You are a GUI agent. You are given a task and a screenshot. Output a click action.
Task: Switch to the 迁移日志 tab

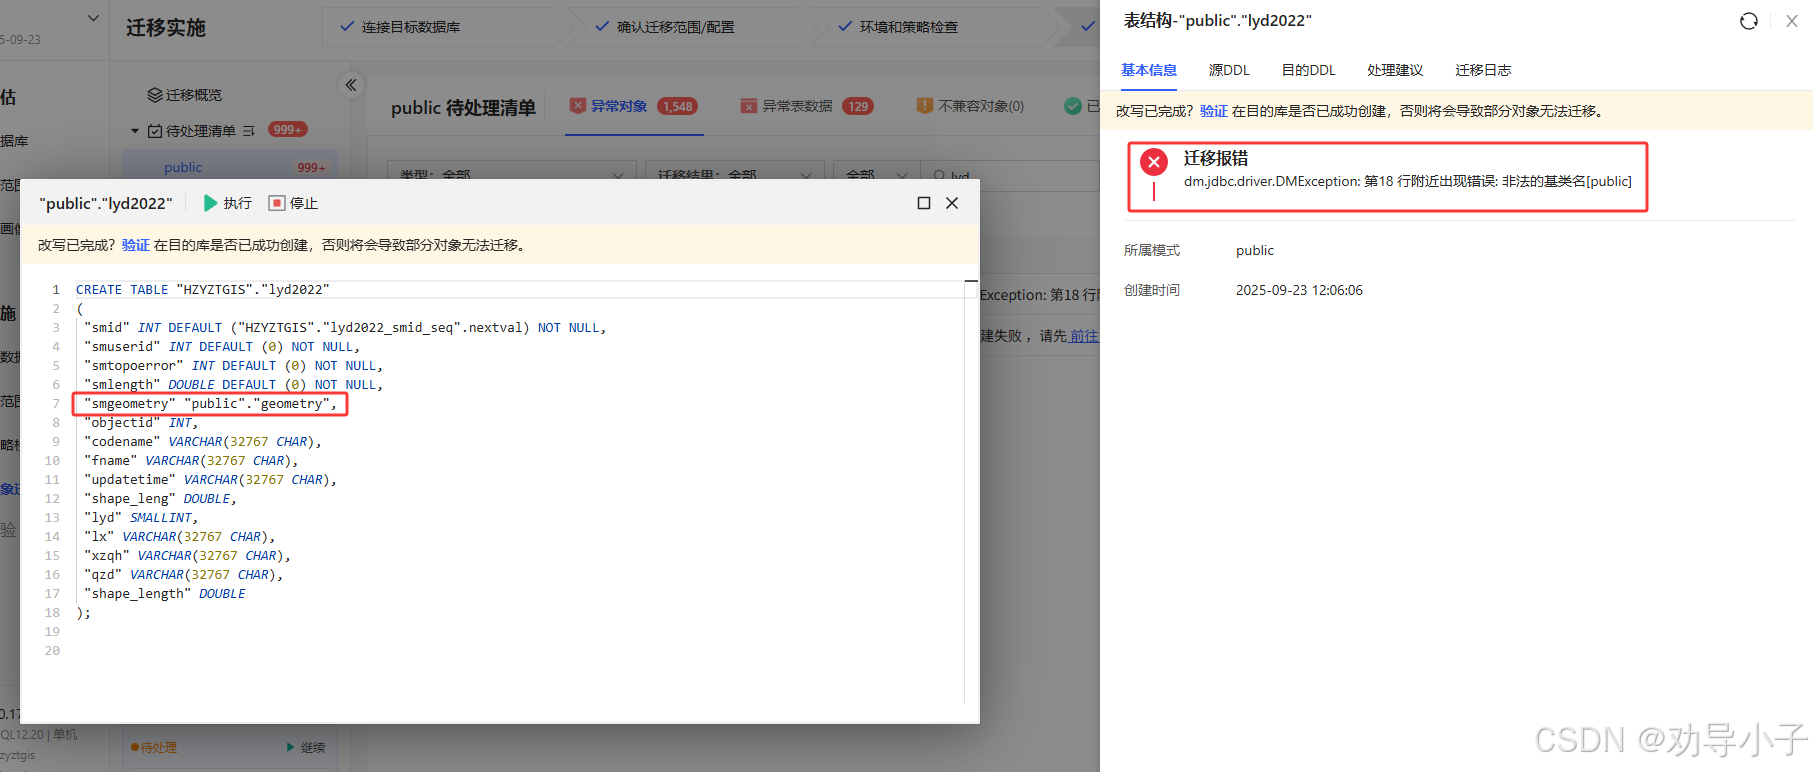(1483, 70)
